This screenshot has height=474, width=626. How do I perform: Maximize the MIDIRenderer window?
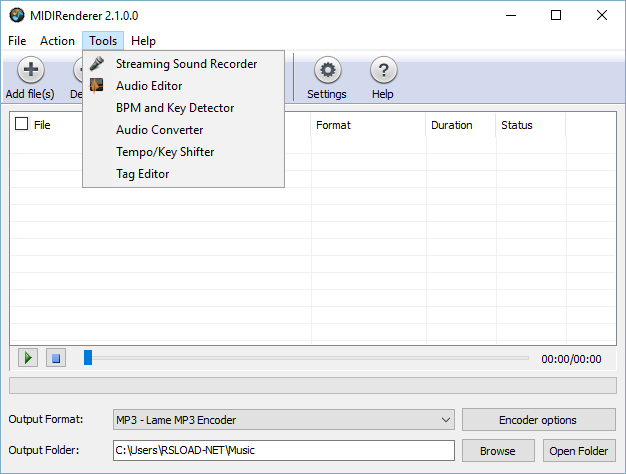556,16
